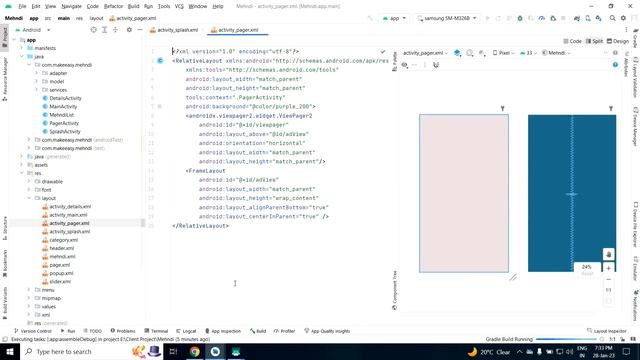Expand the drawable folder
Viewport: 640px width, 360px height.
29,181
